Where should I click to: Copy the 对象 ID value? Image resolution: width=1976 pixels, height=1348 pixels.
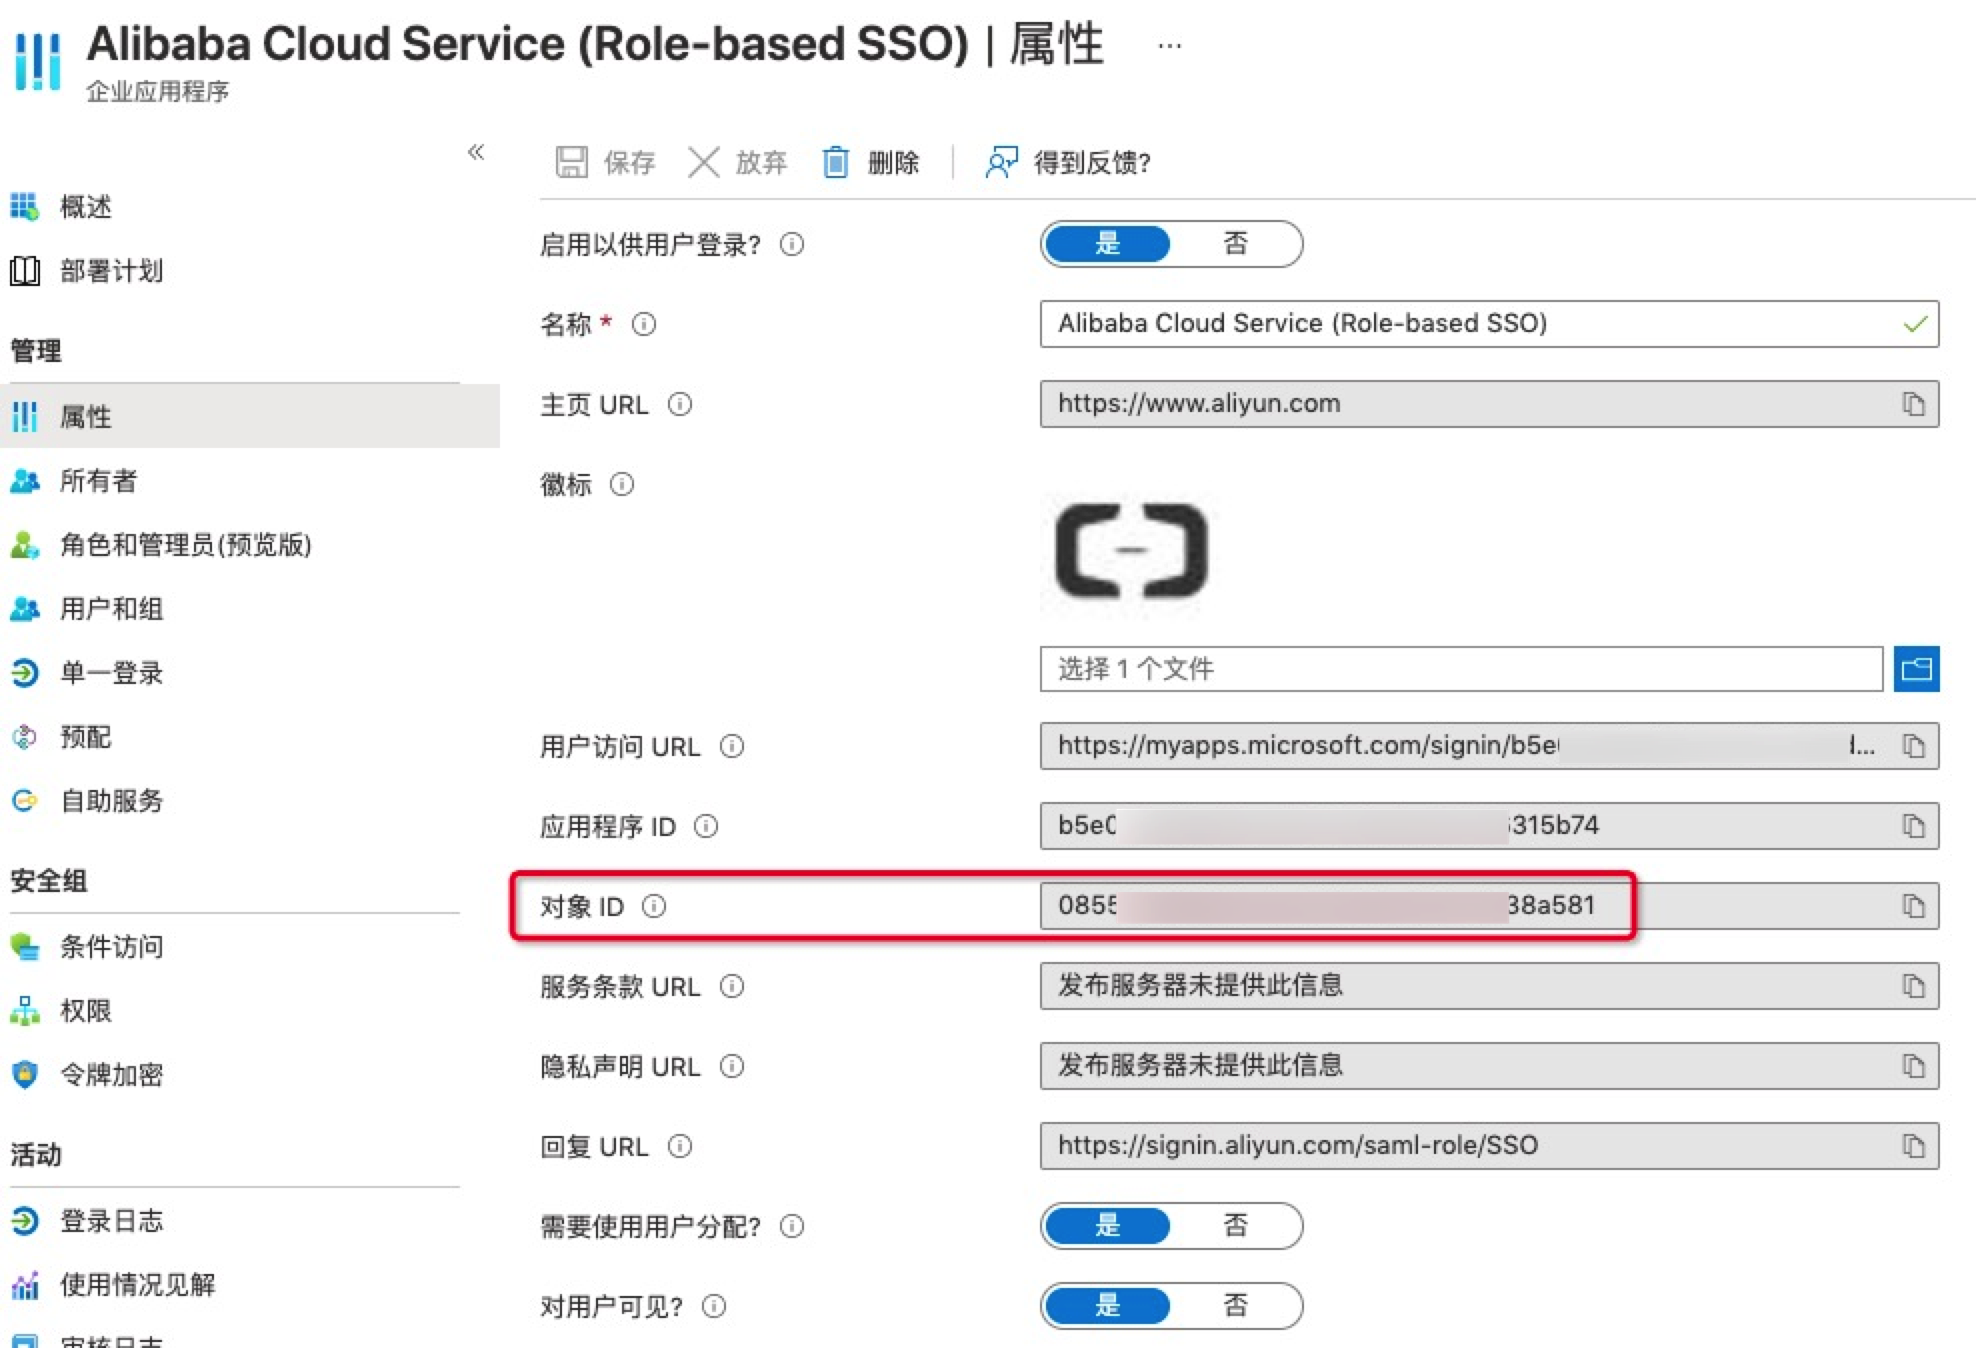pos(1913,906)
